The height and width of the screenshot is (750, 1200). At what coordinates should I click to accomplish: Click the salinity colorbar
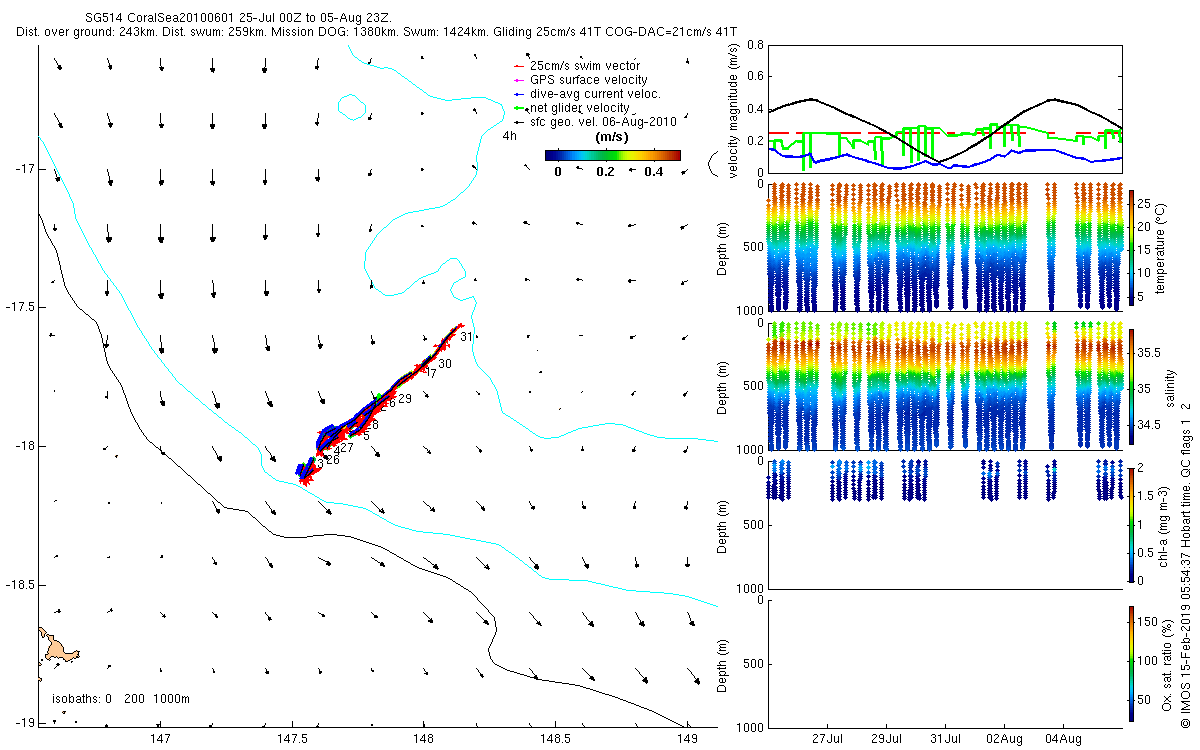tap(1132, 389)
